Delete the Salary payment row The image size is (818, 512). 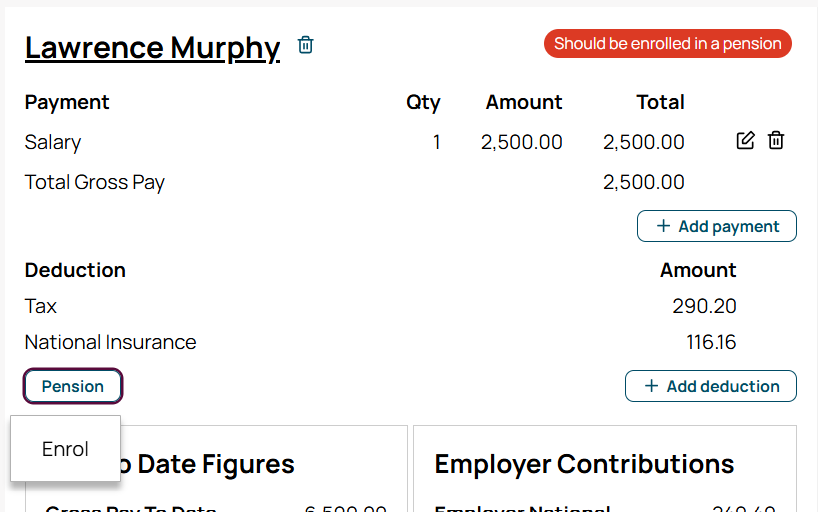pyautogui.click(x=776, y=140)
